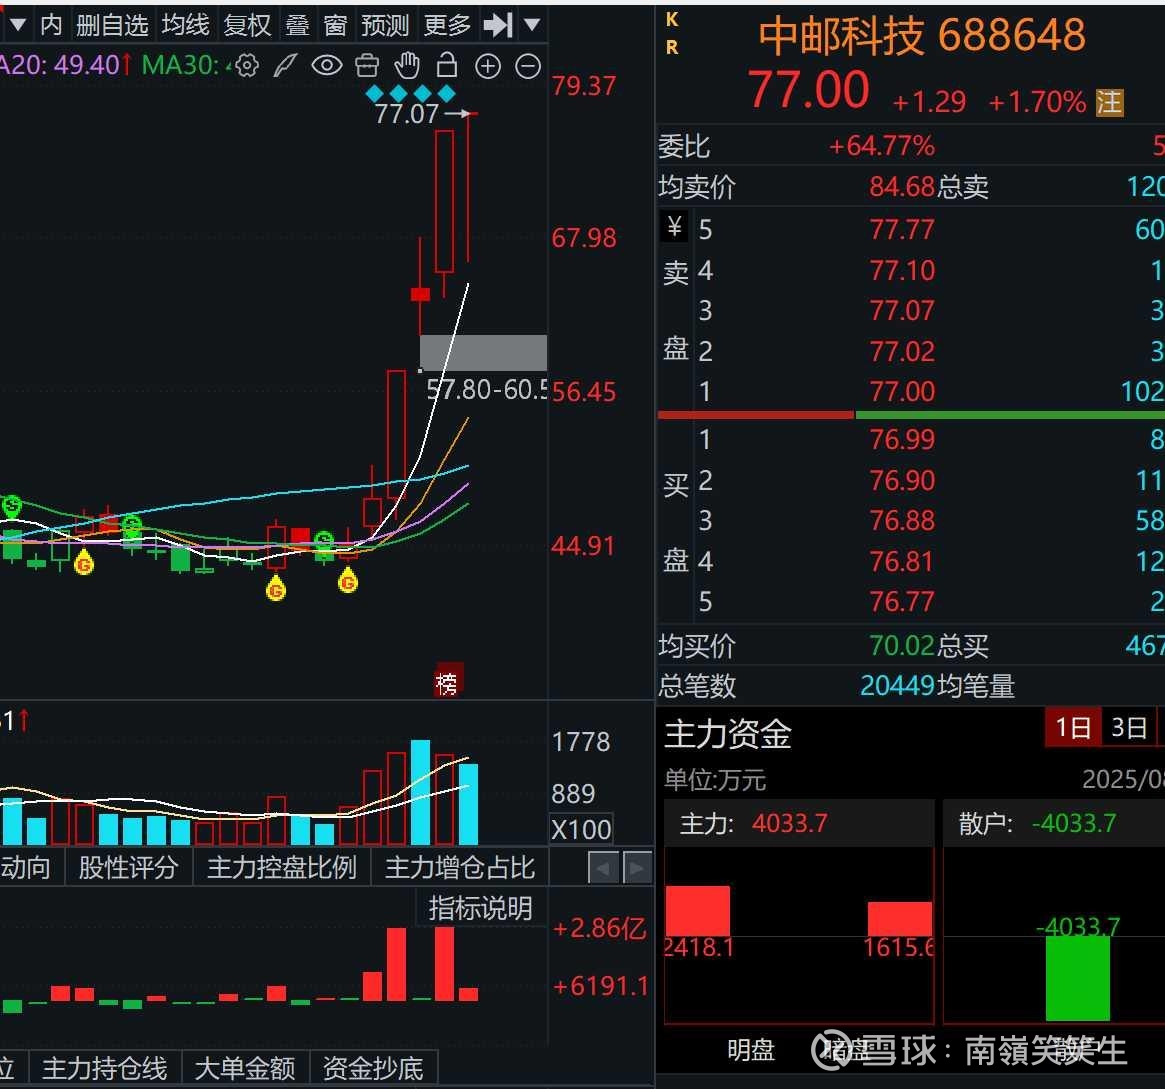Screen dimensions: 1165x1089
Task: Click the red 2418.1 fund bar
Action: [698, 911]
